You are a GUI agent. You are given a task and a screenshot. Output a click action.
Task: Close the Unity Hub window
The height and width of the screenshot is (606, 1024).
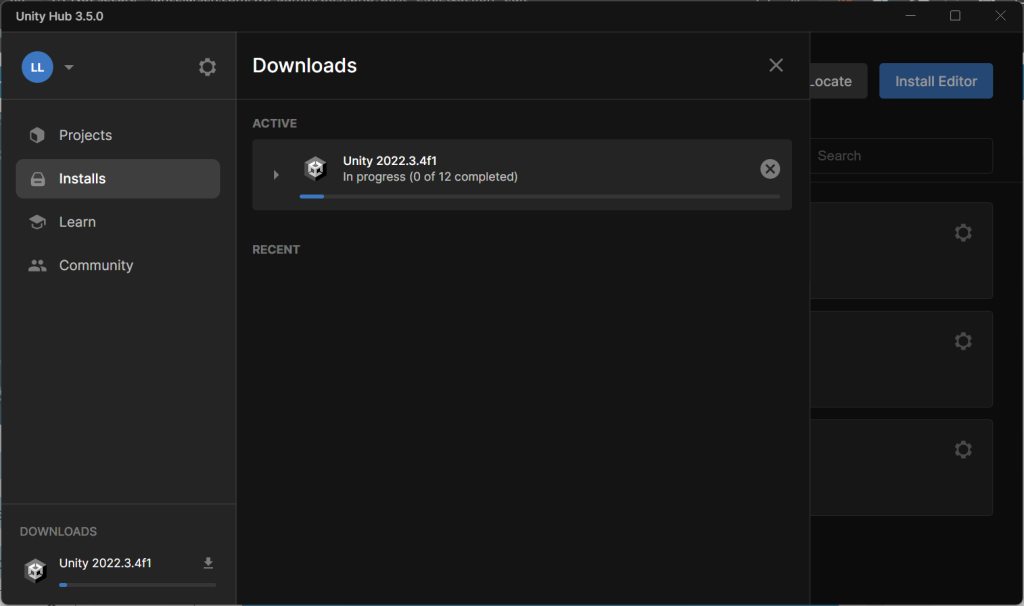1000,16
